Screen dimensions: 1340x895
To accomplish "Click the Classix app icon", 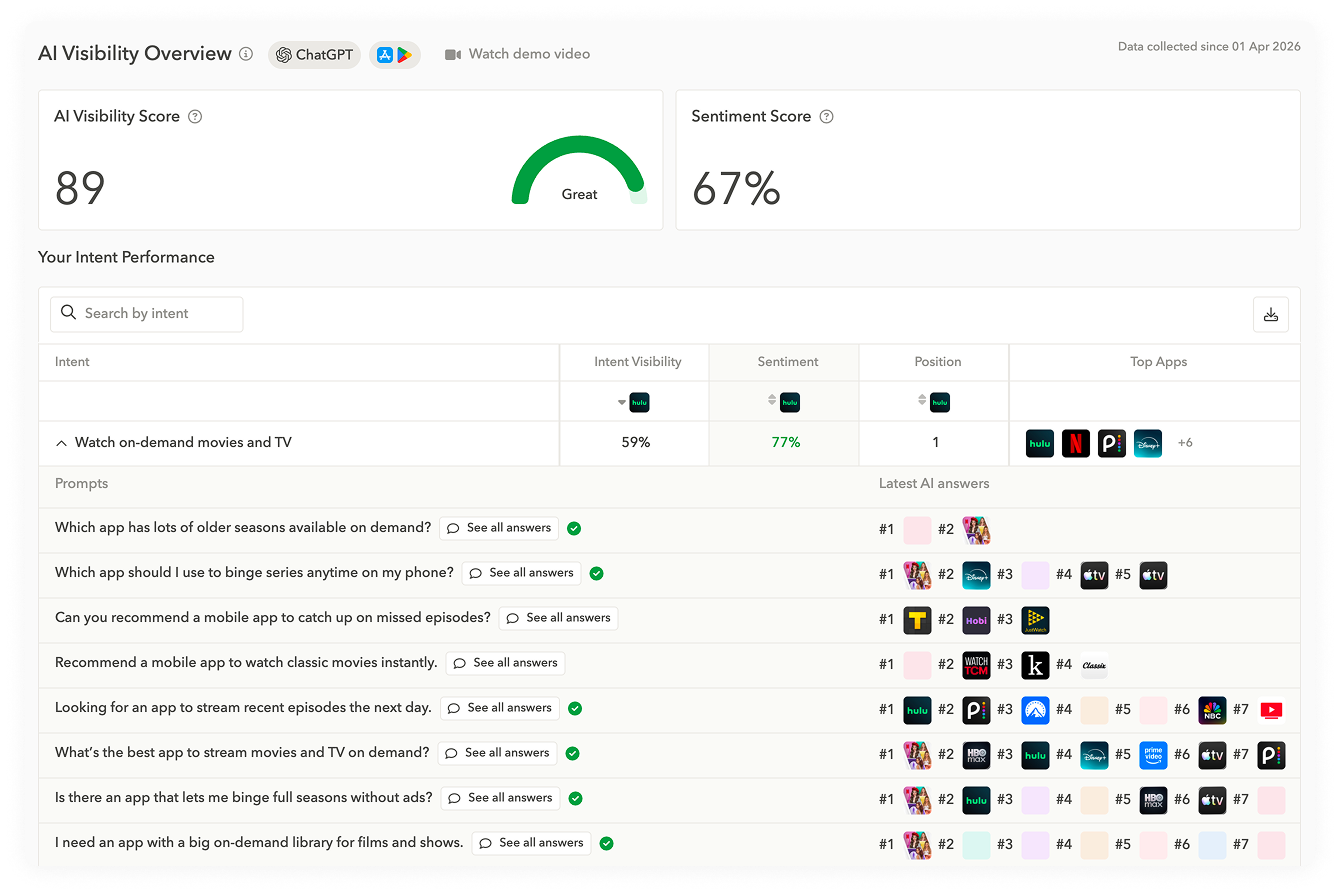I will coord(1094,665).
